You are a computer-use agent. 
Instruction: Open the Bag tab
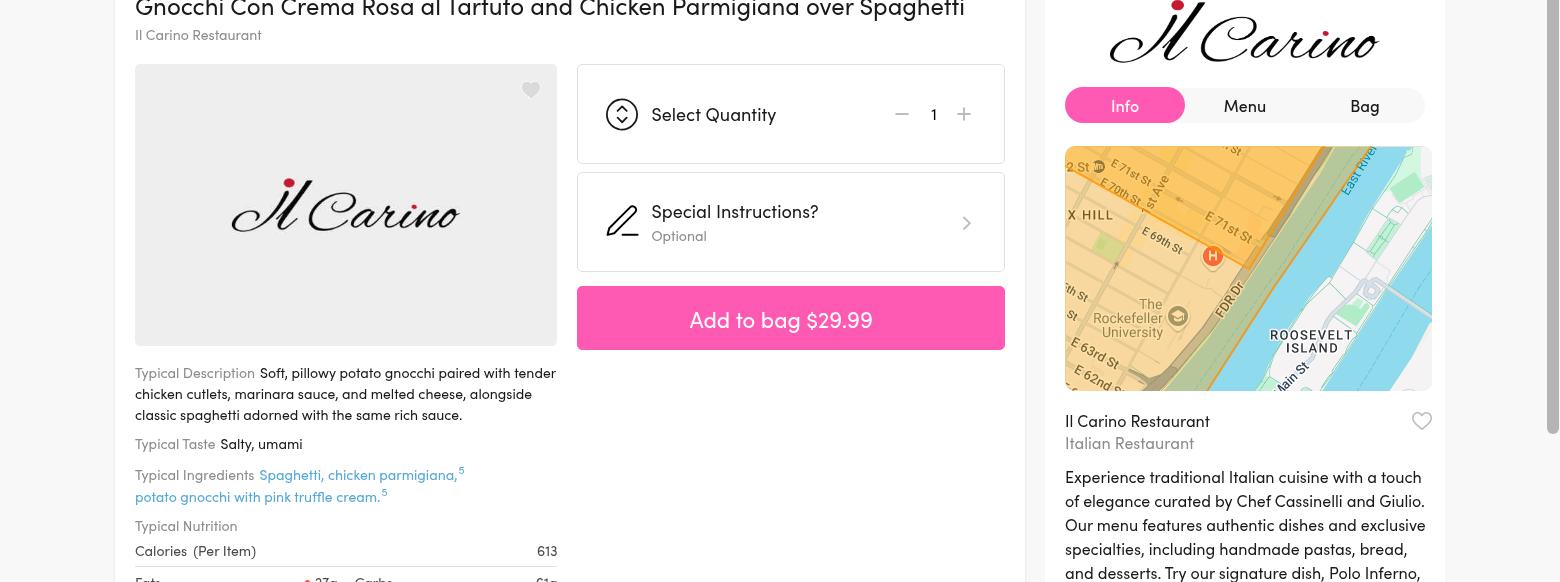[1364, 106]
